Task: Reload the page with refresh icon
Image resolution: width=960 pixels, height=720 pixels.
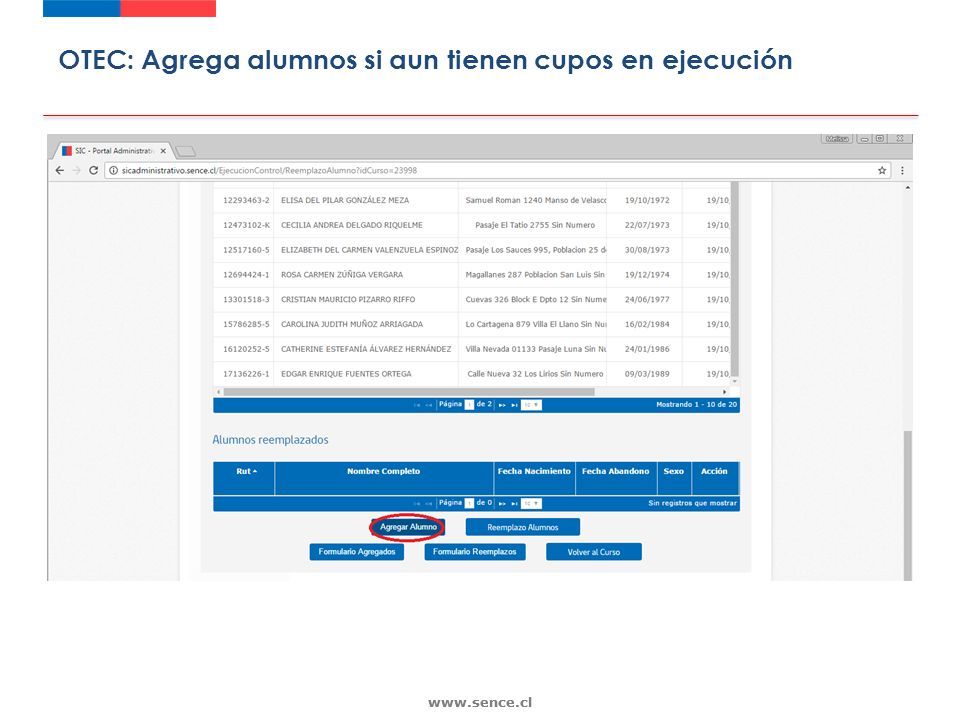Action: tap(93, 170)
